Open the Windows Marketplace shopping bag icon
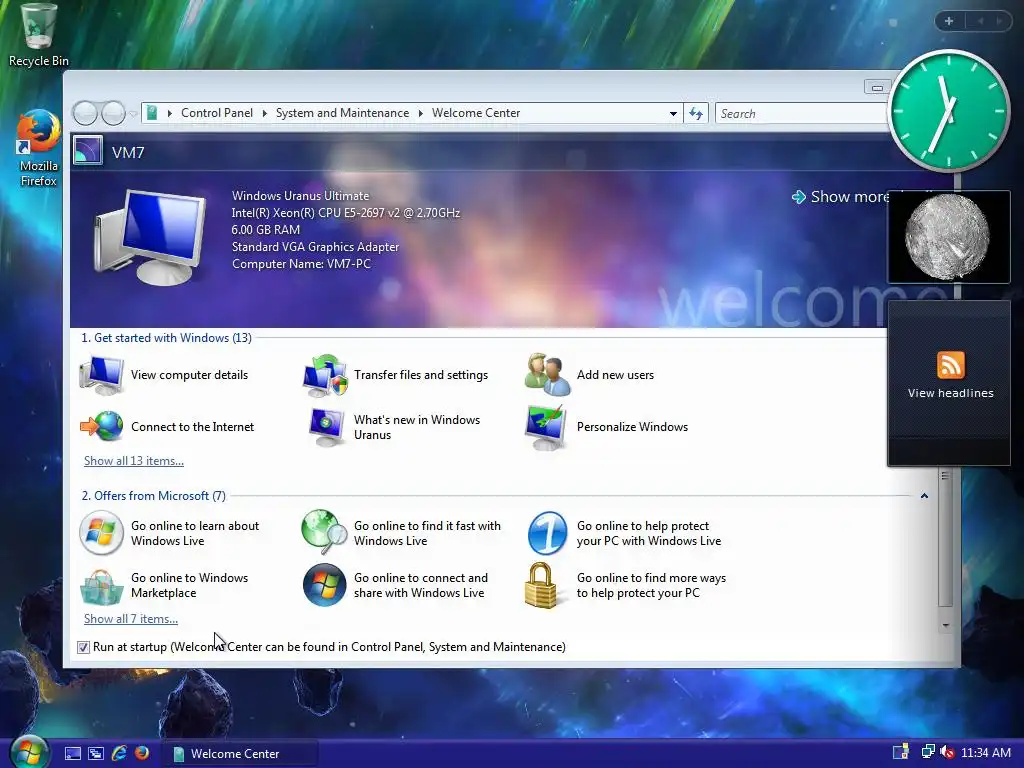This screenshot has width=1024, height=768. point(101,586)
